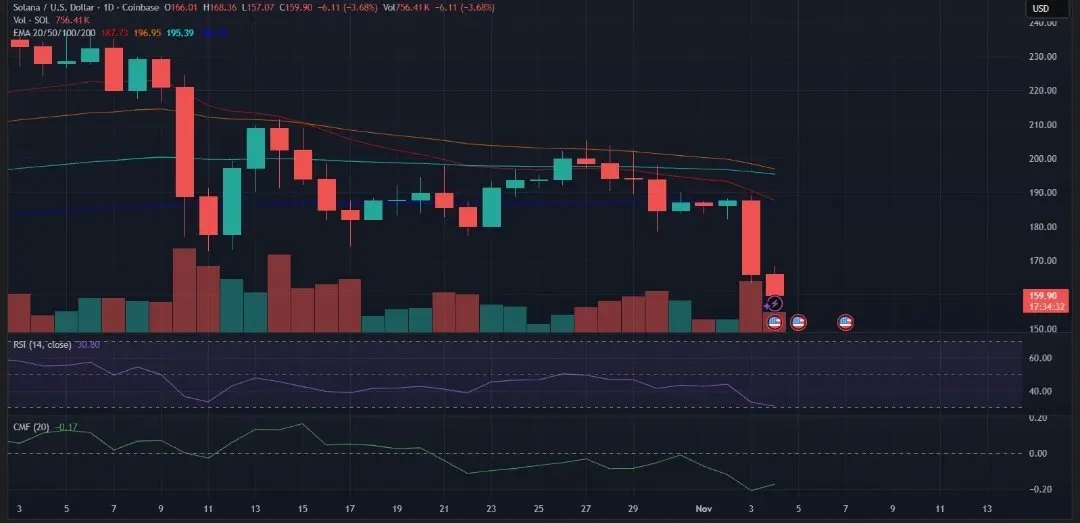Click the 210.00 price axis label
This screenshot has height=523, width=1080.
(1042, 125)
